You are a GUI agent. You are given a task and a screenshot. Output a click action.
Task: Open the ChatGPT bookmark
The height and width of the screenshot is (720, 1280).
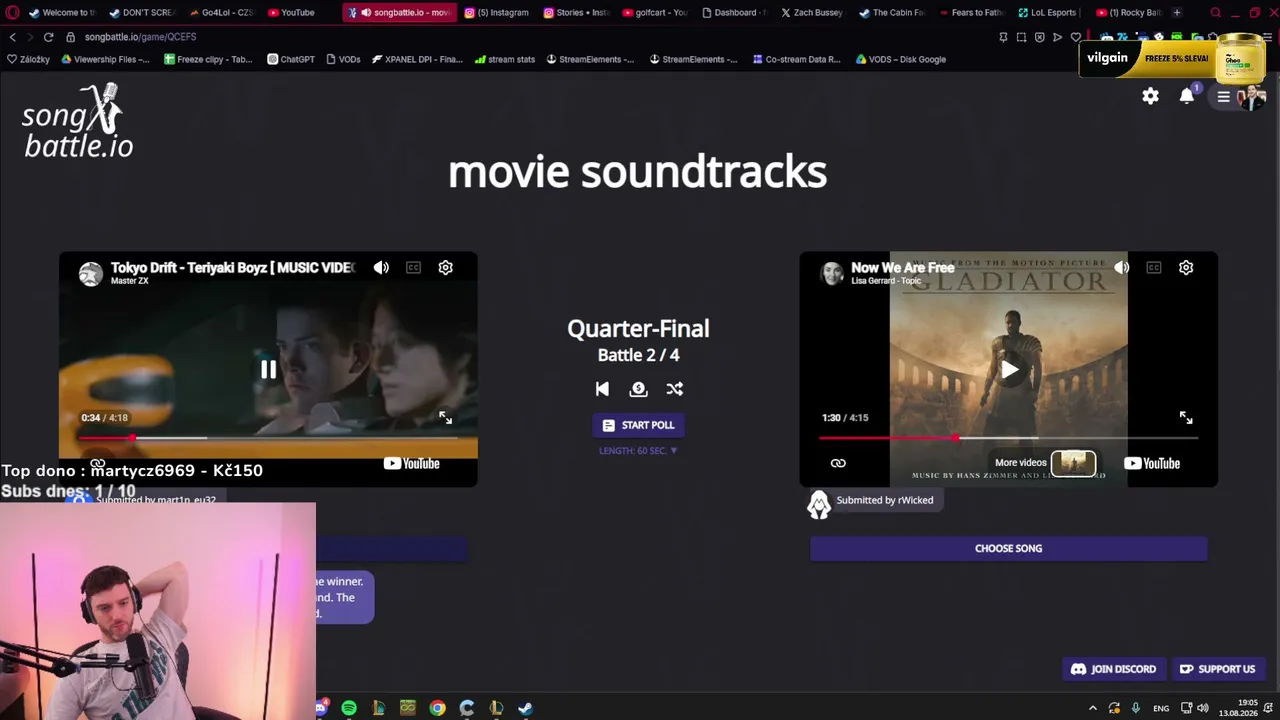pyautogui.click(x=291, y=59)
